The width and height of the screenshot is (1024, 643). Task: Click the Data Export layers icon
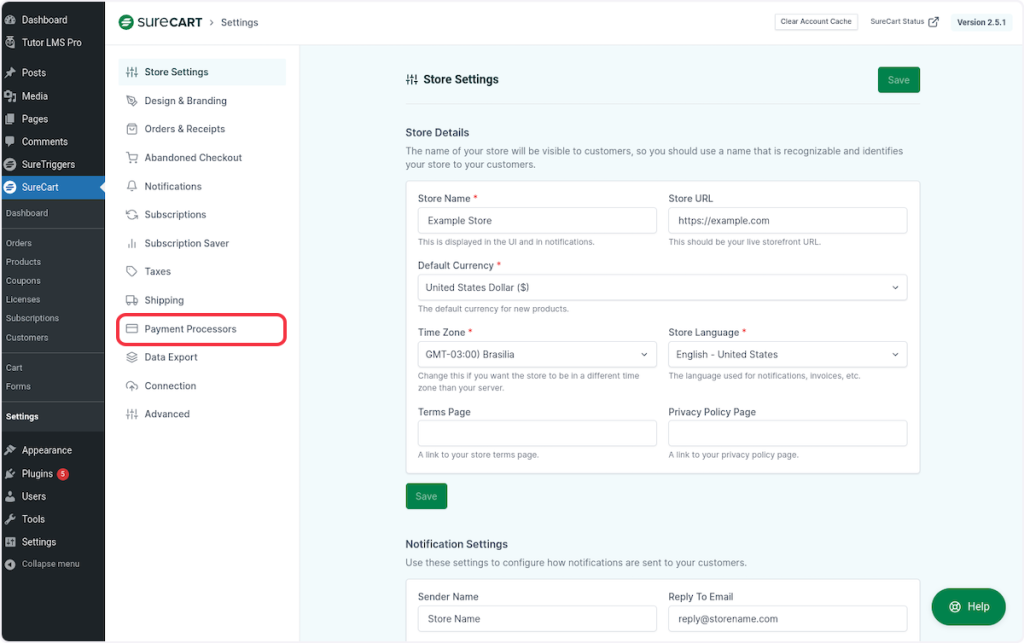pos(132,357)
